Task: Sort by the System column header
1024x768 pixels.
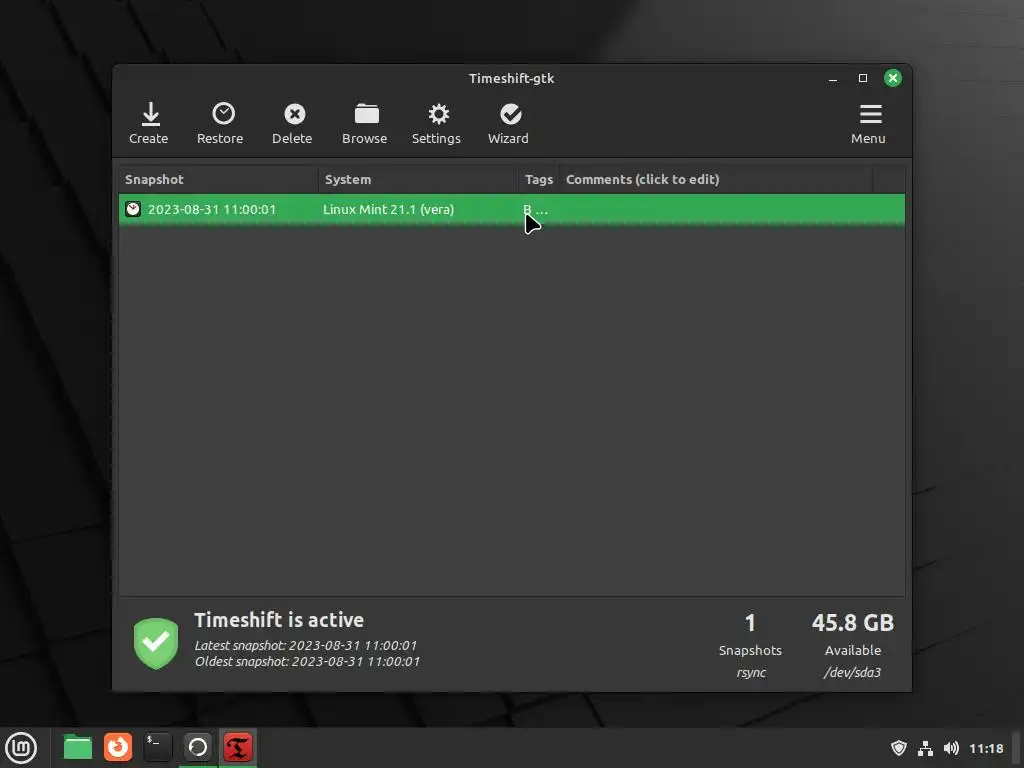Action: [x=419, y=180]
